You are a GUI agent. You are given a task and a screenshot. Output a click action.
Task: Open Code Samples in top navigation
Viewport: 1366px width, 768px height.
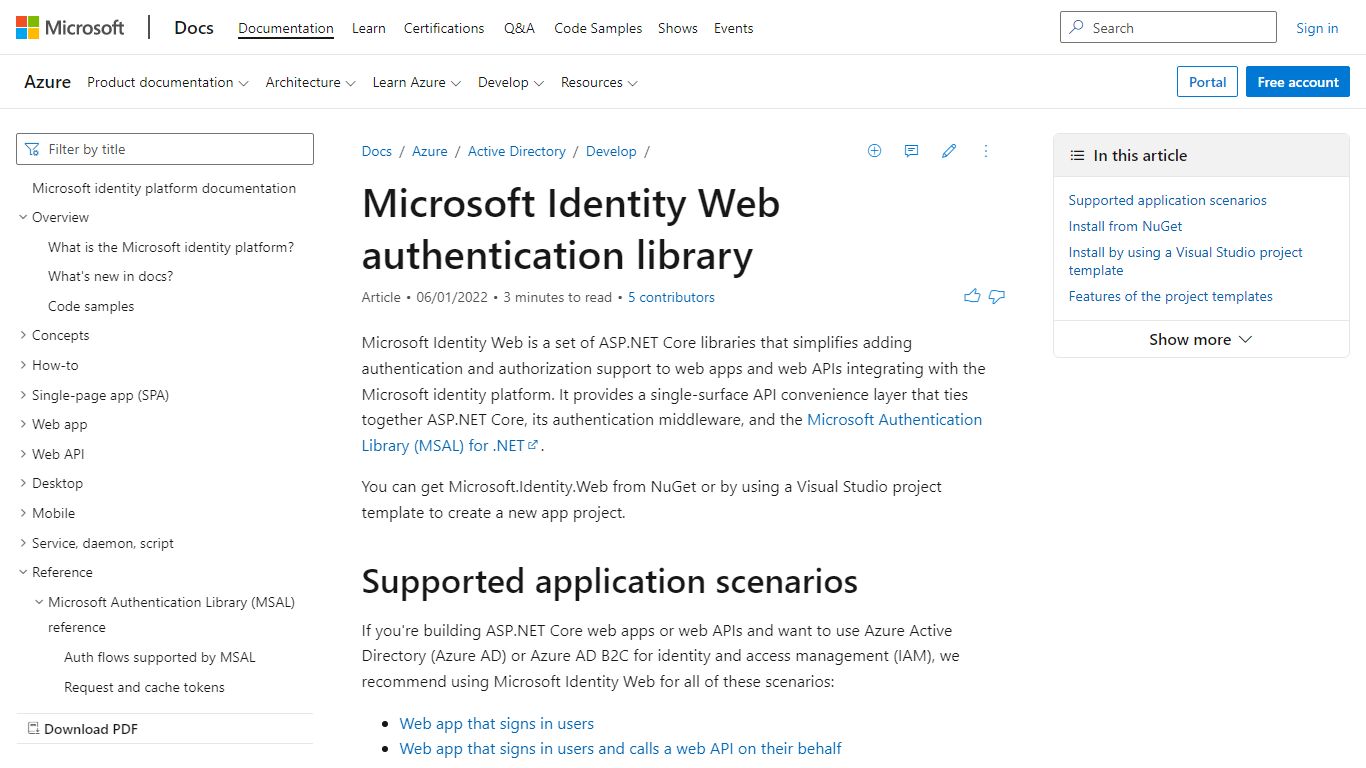pos(598,28)
